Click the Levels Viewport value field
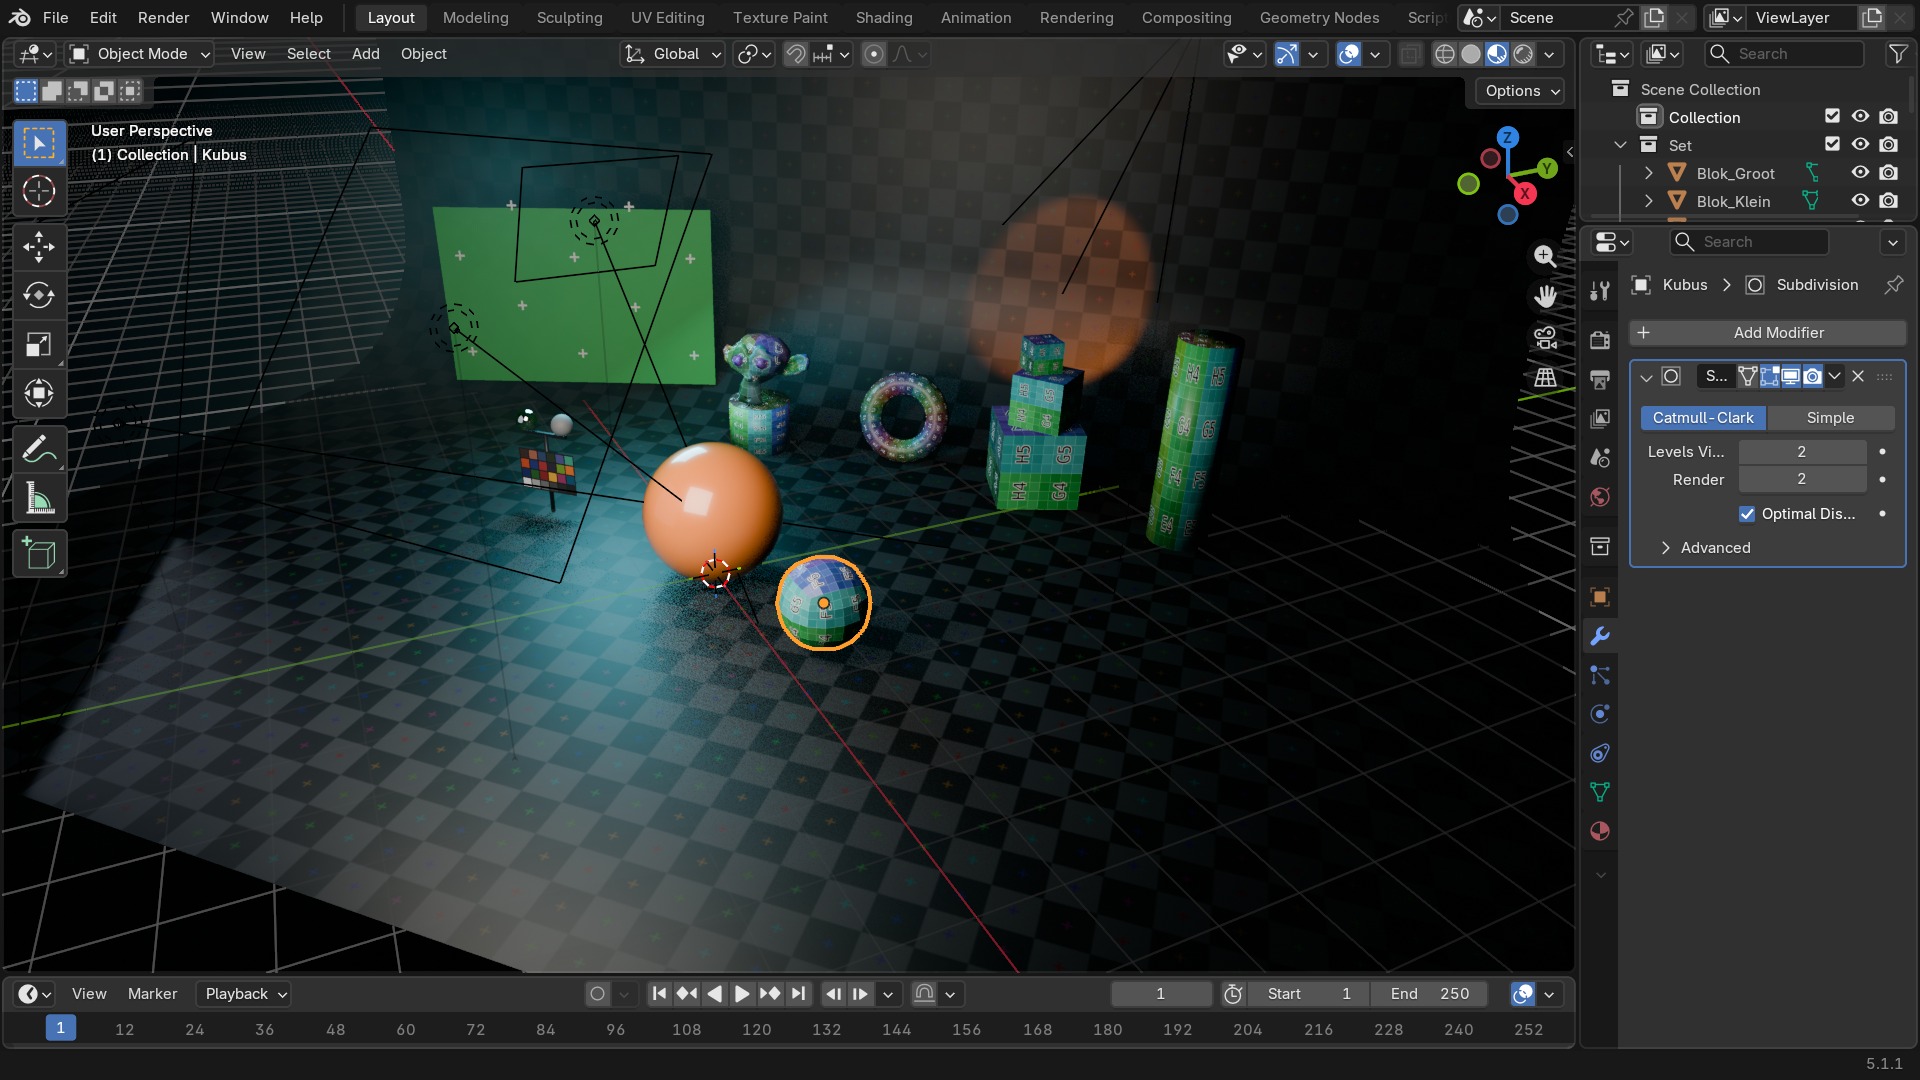The width and height of the screenshot is (1920, 1080). (1802, 452)
